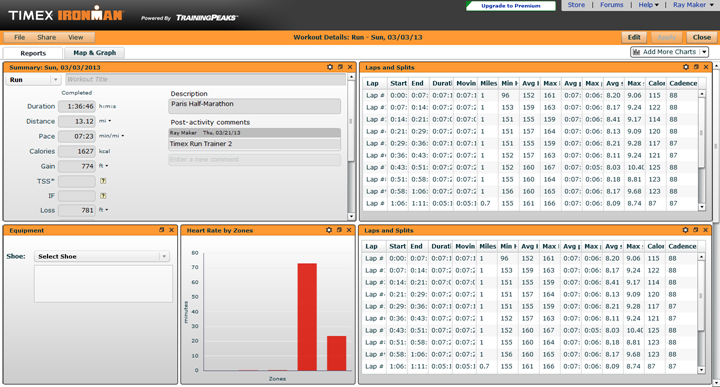The image size is (720, 387).
Task: Click the empty shoe details text box
Action: (x=103, y=284)
